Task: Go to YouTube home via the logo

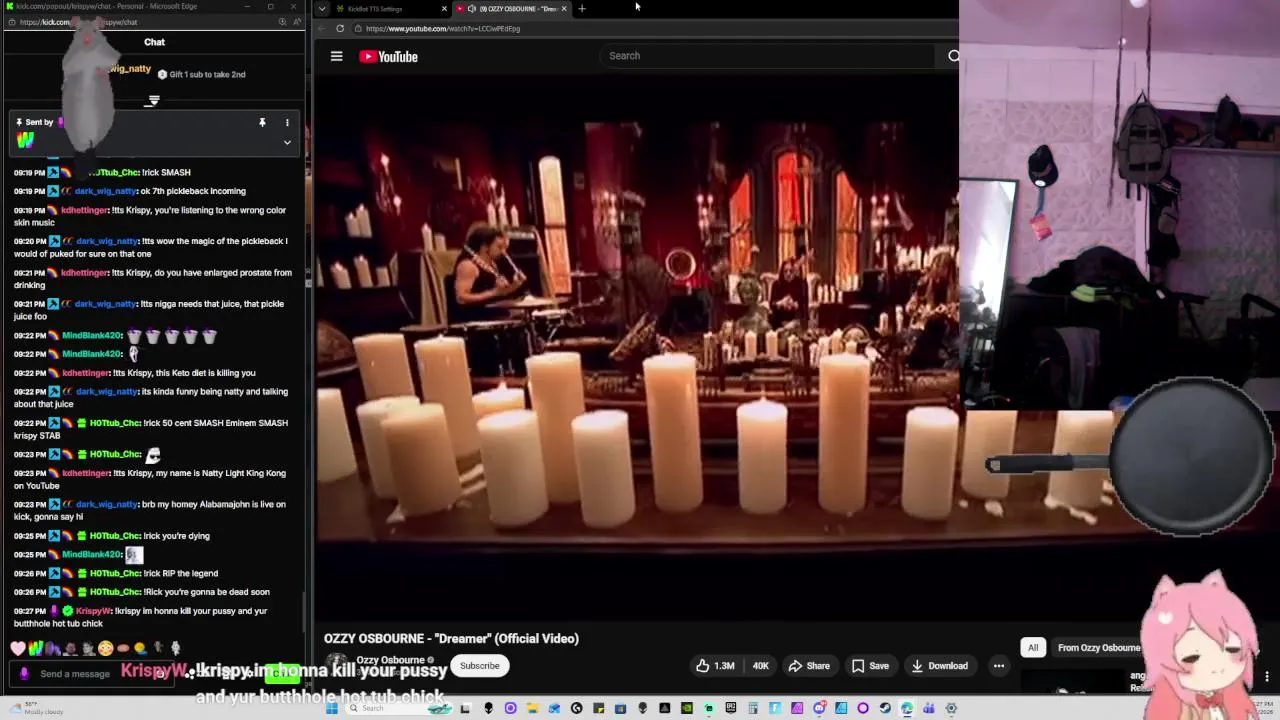Action: point(389,57)
